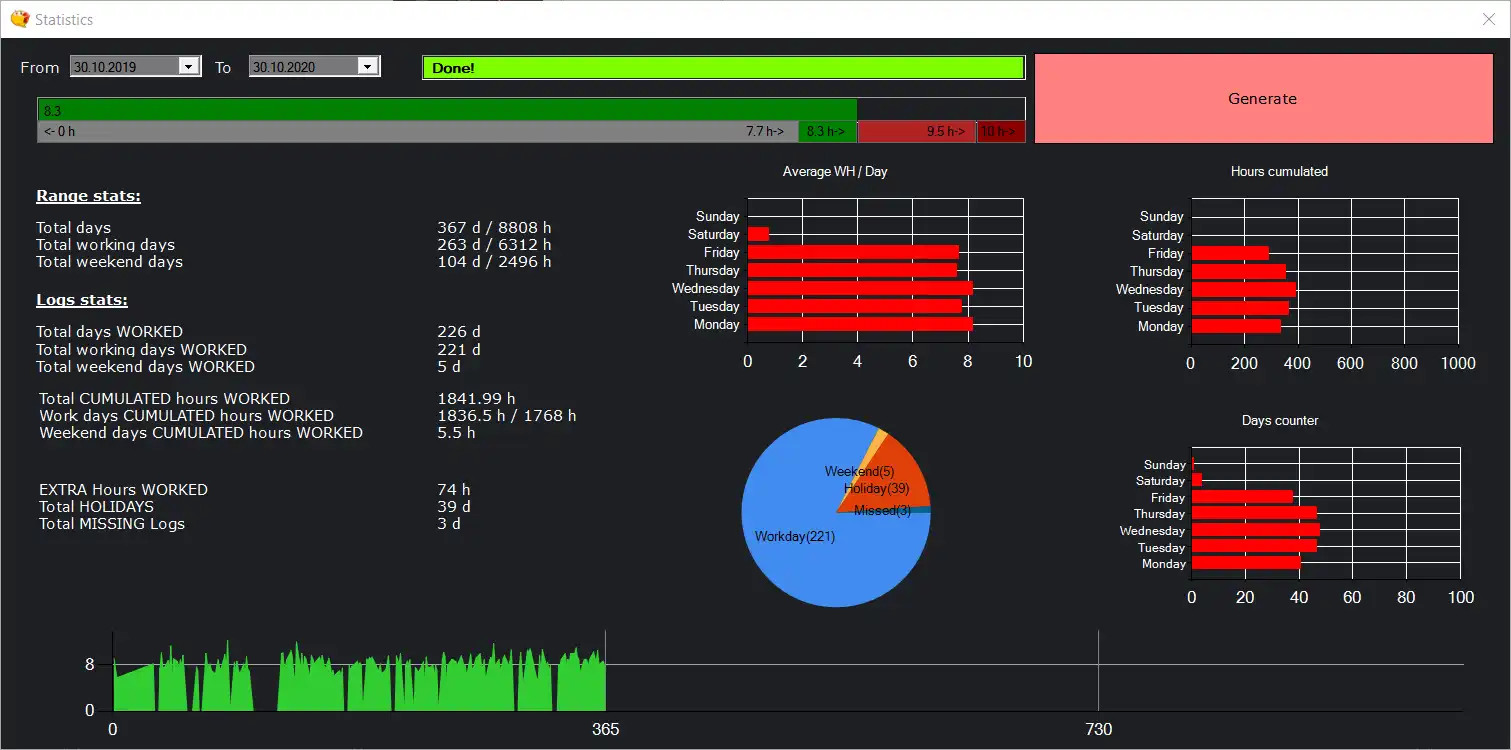The height and width of the screenshot is (750, 1511).
Task: Click the 10 h-> dark red segment
Action: [x=1001, y=131]
